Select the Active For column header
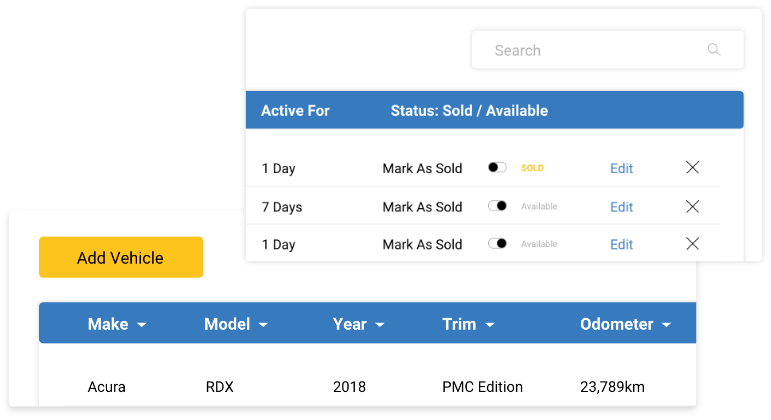771x420 pixels. [x=295, y=111]
